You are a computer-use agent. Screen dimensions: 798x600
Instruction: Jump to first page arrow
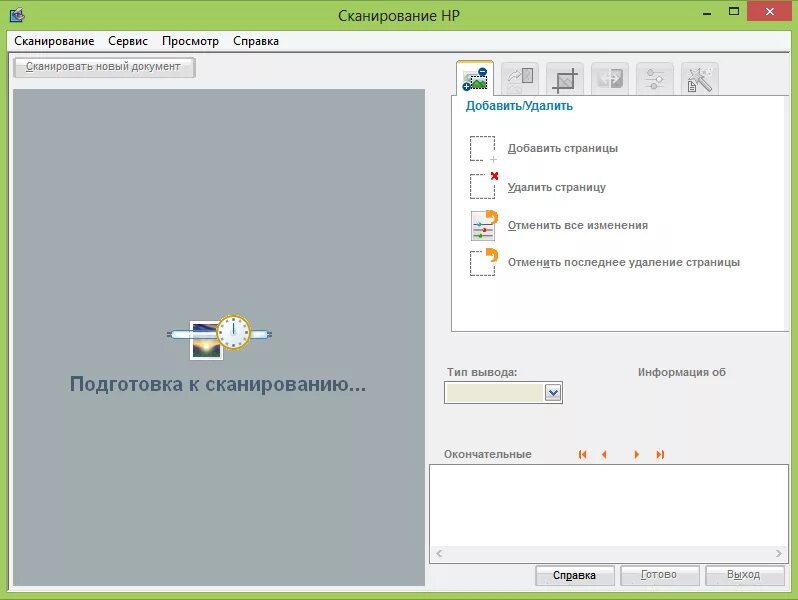tap(583, 454)
